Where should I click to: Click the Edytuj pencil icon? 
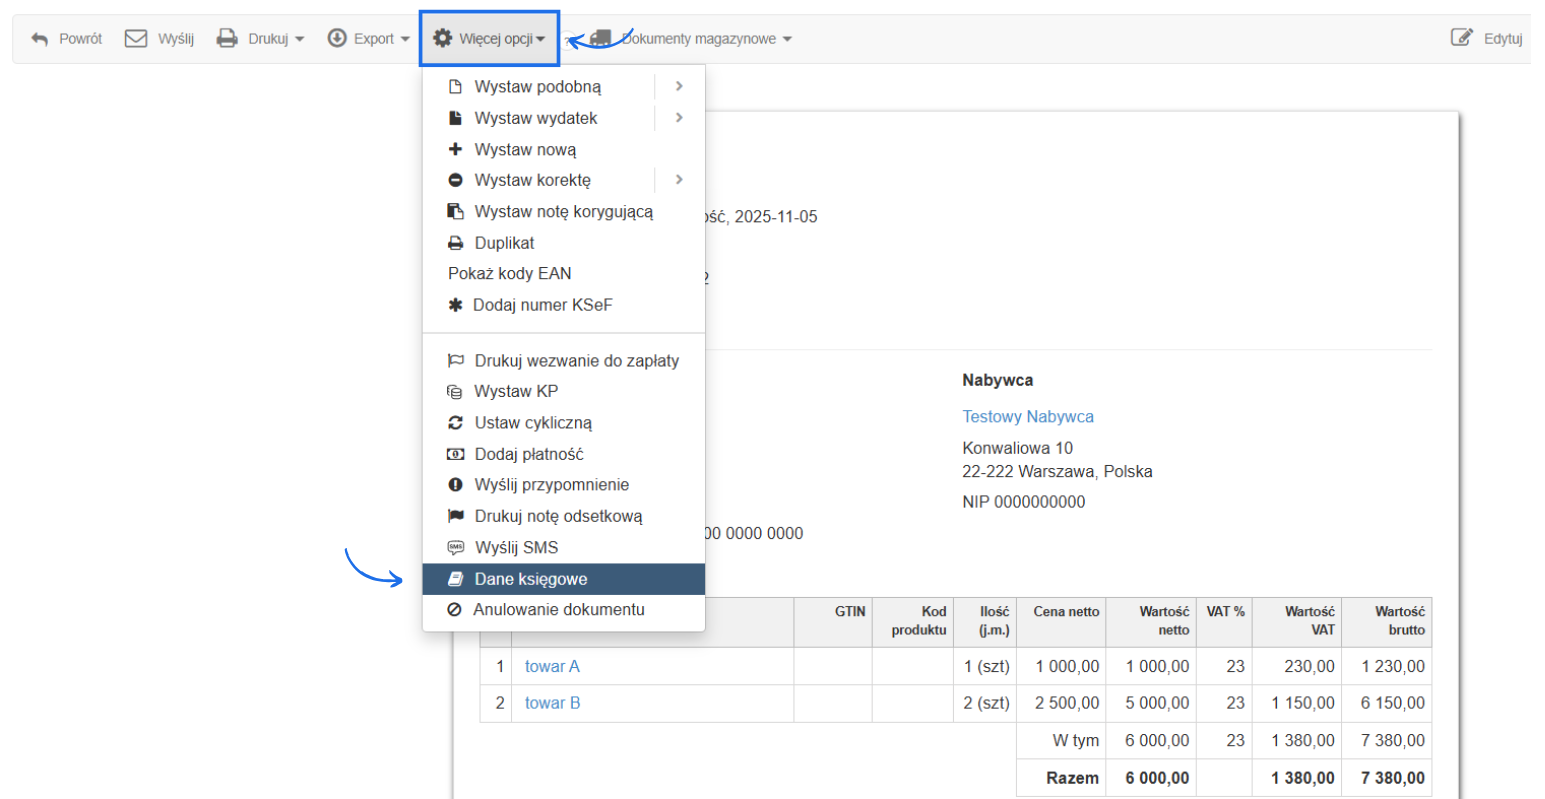[x=1461, y=38]
